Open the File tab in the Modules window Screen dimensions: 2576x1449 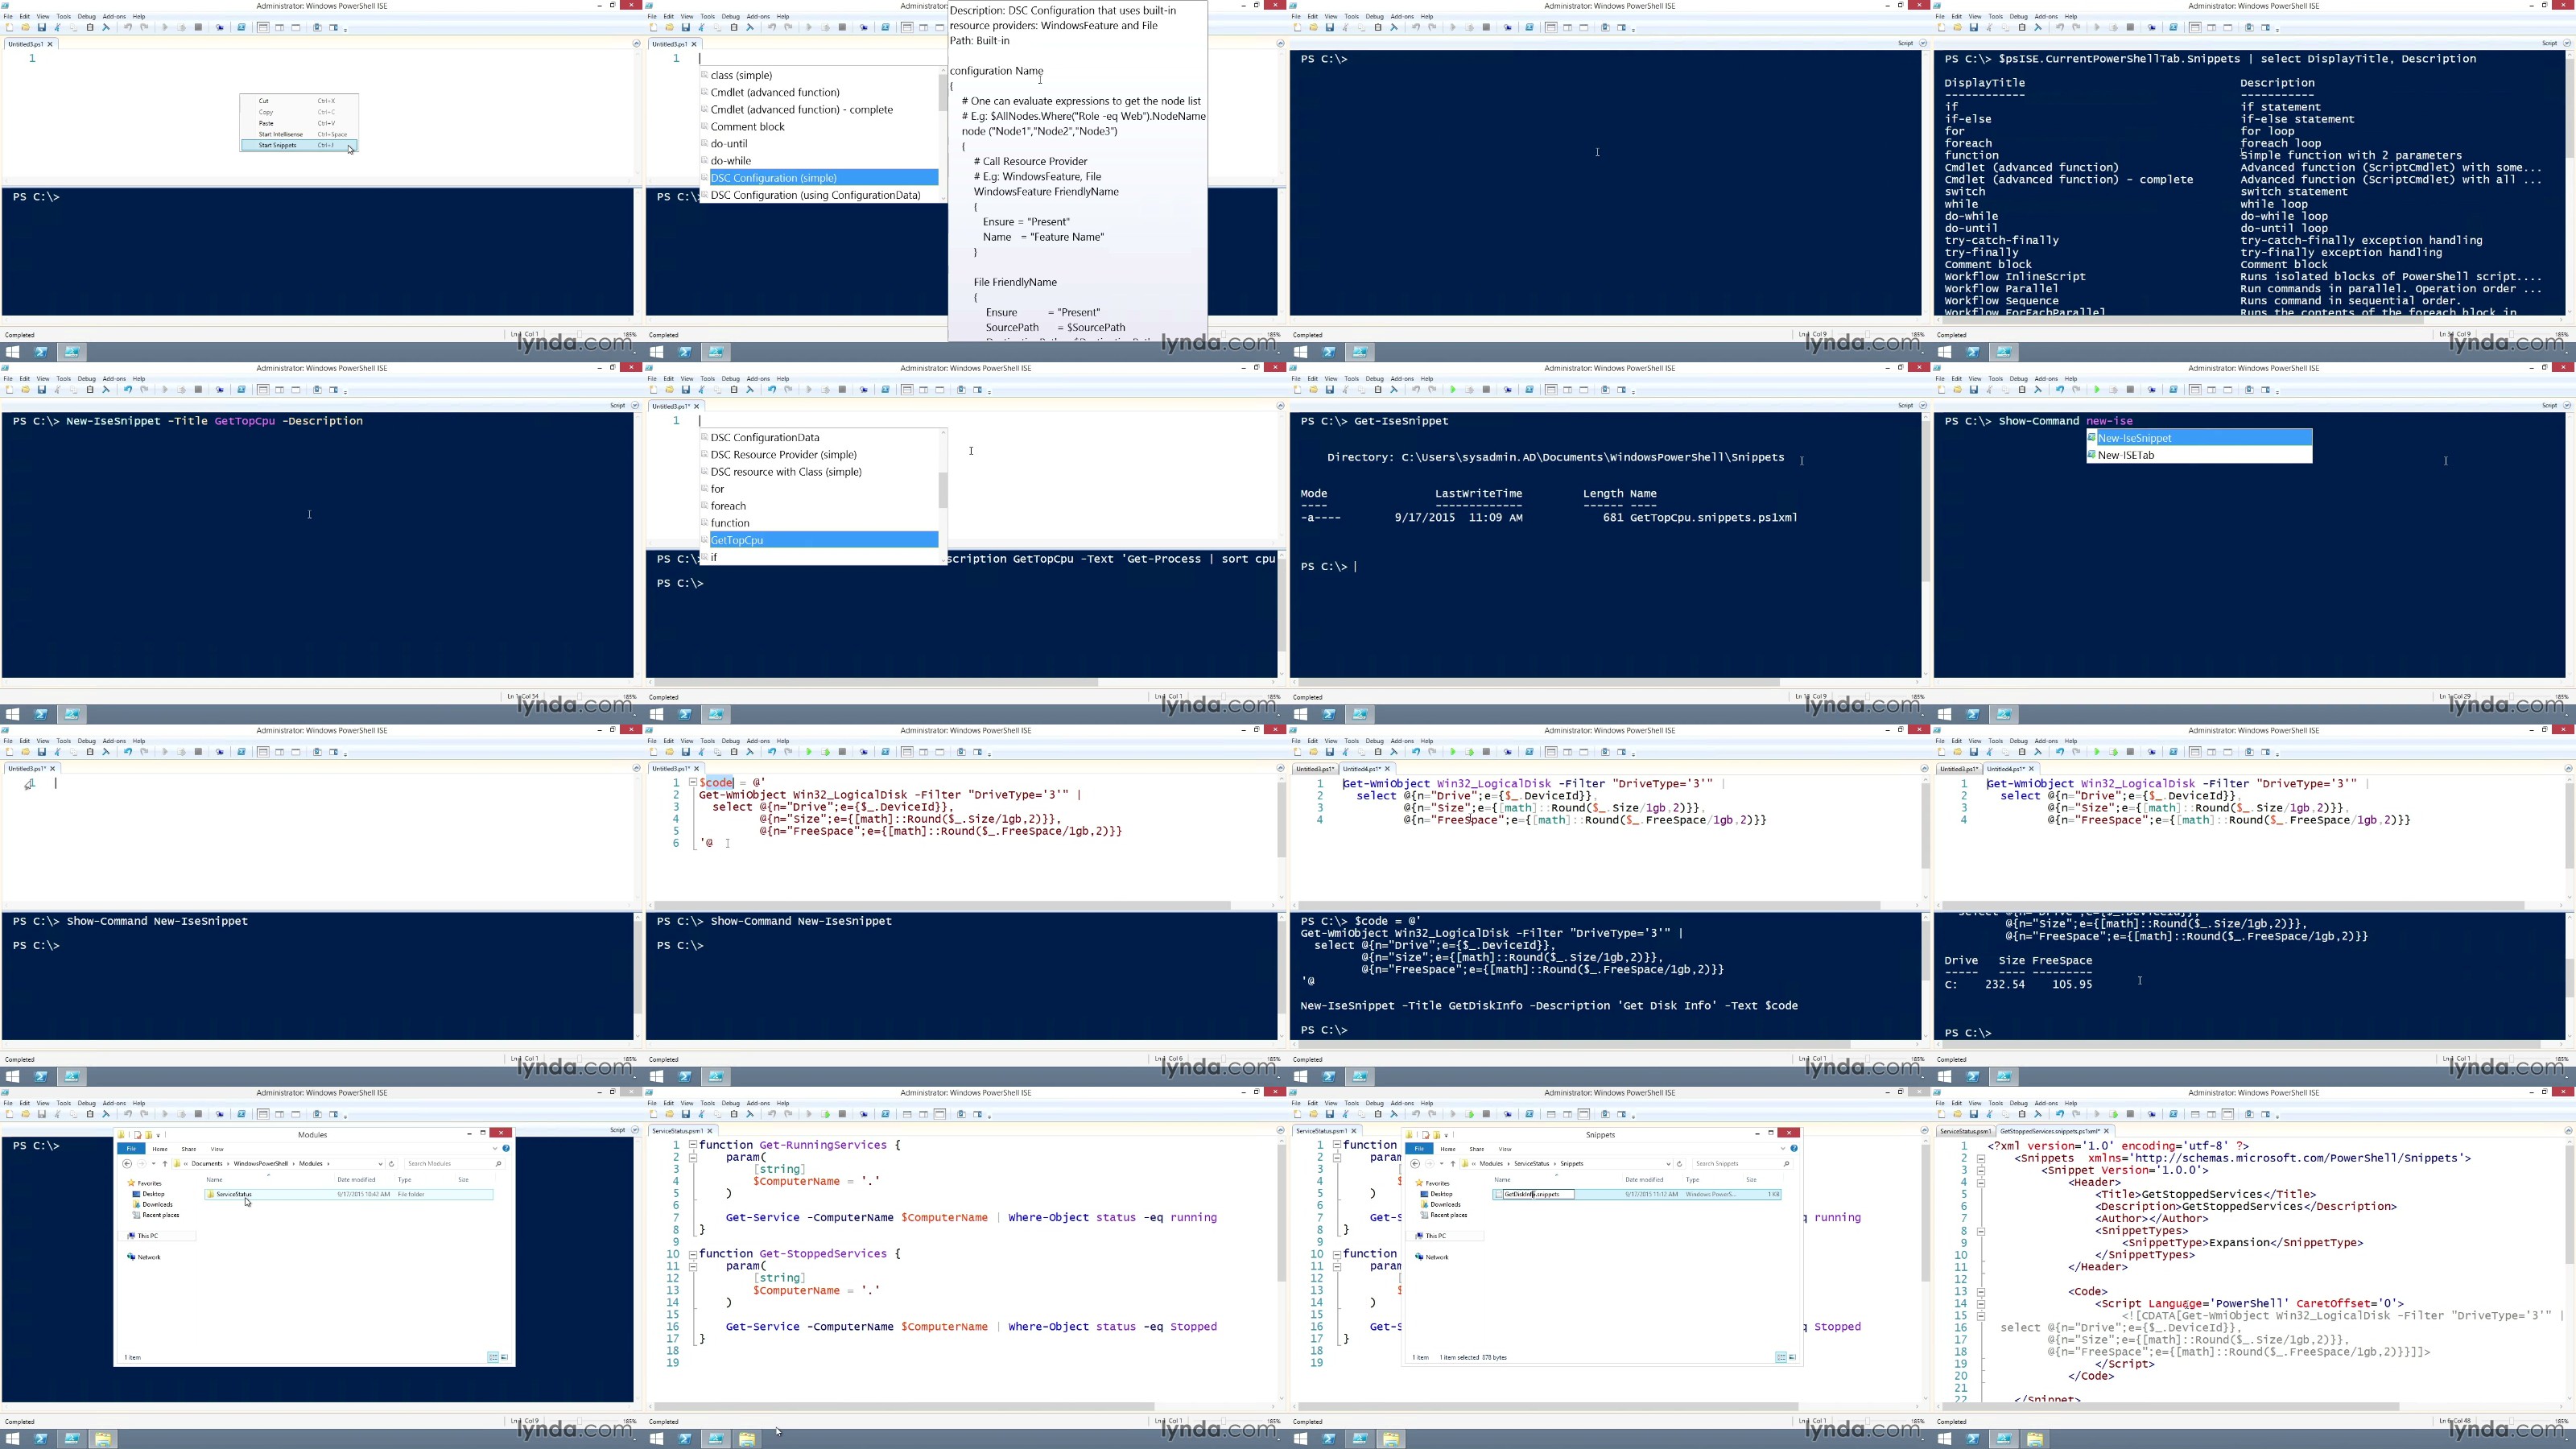coord(131,1149)
